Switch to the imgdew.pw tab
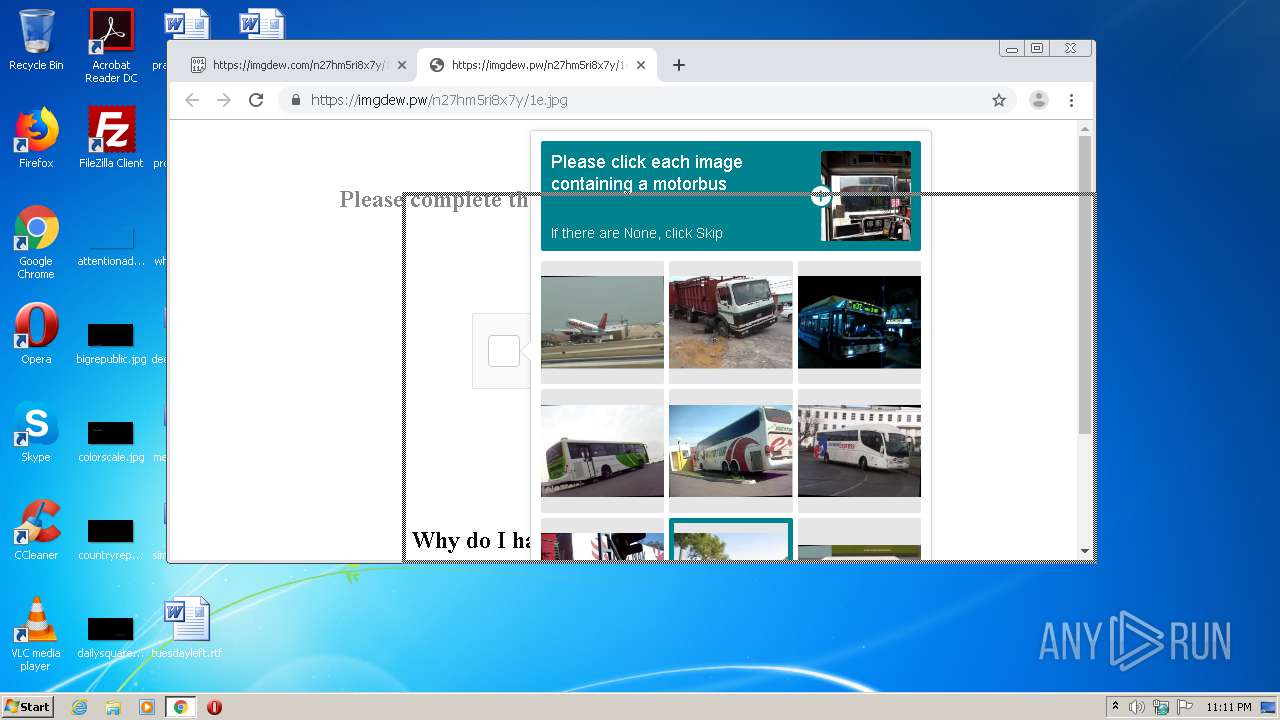 [537, 65]
